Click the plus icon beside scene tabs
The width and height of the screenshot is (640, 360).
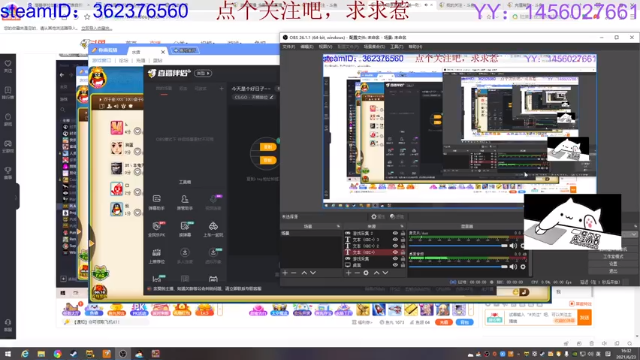coord(222,89)
